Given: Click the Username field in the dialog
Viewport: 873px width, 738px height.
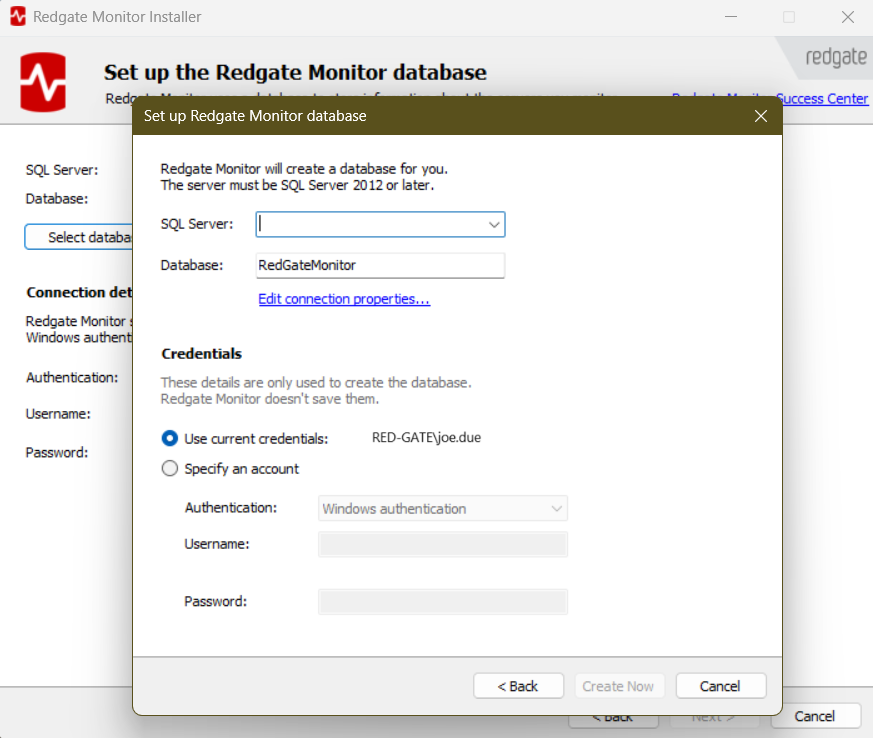Looking at the screenshot, I should tap(442, 544).
